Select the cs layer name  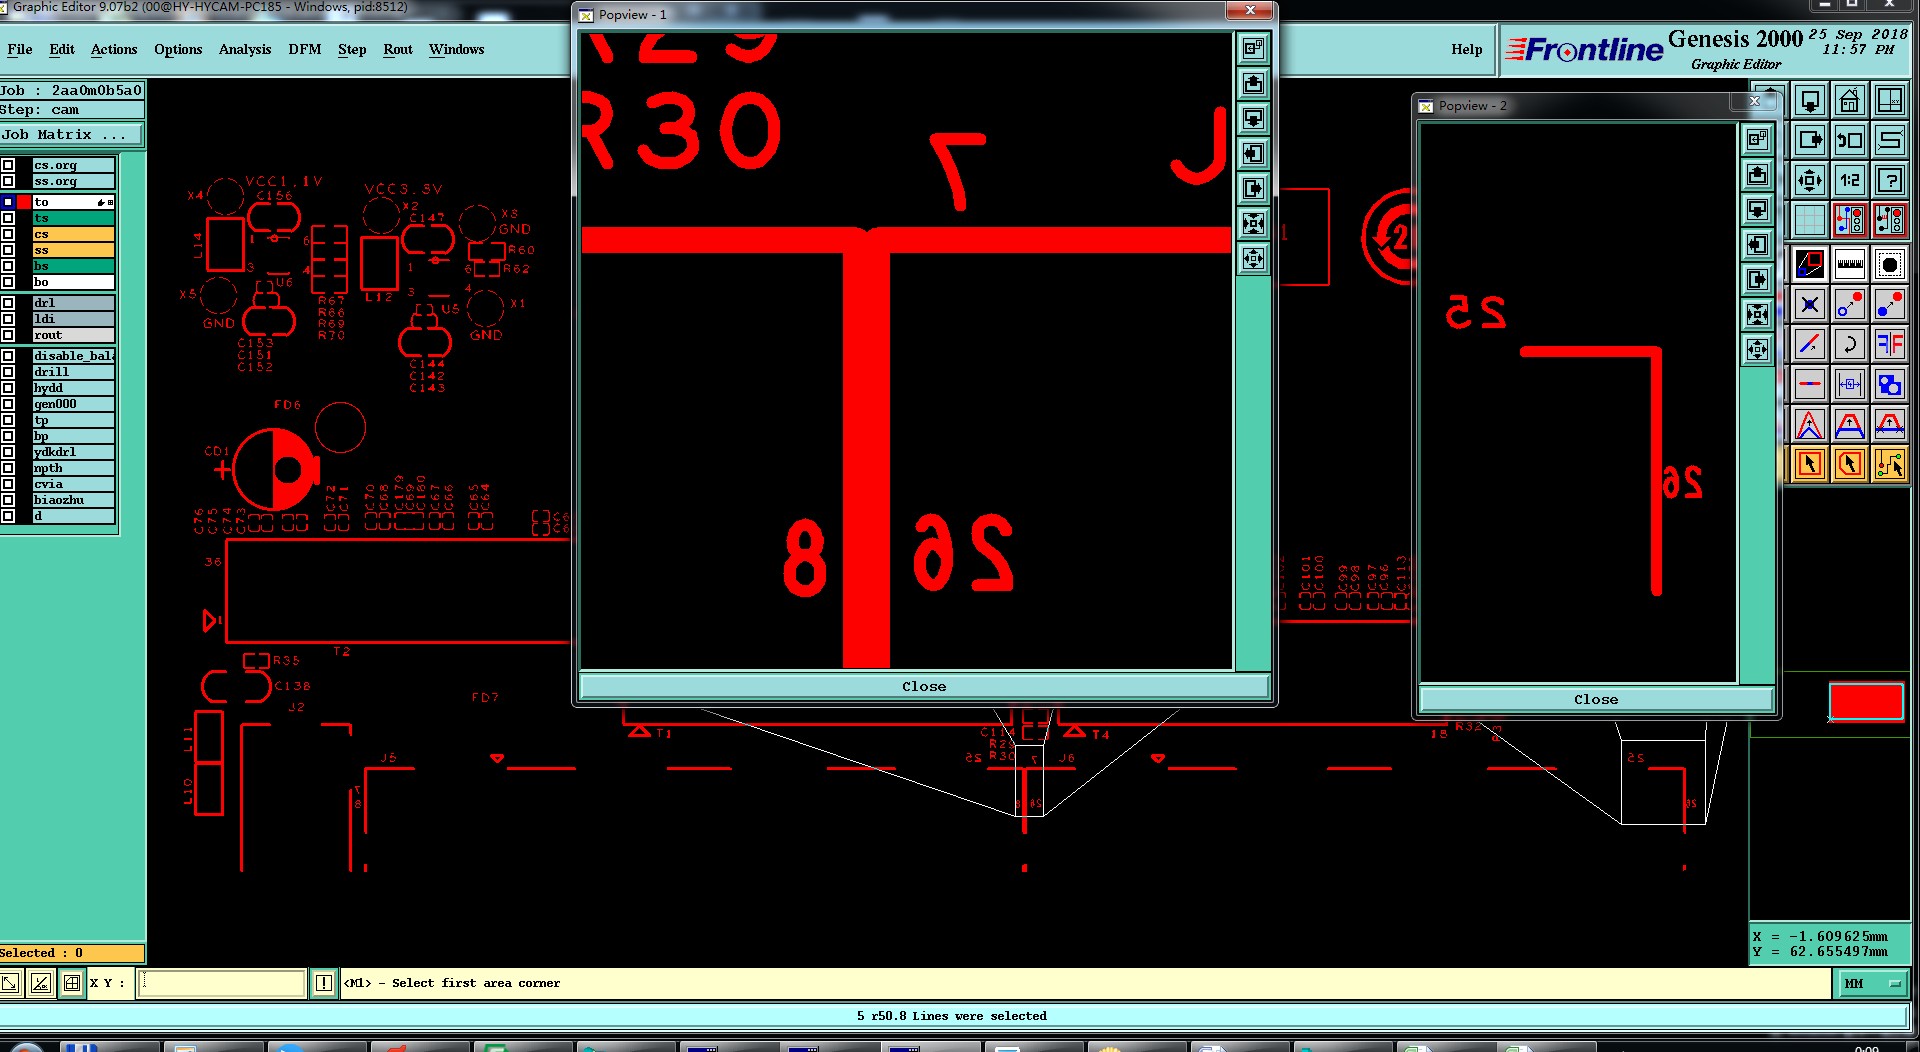tap(74, 234)
